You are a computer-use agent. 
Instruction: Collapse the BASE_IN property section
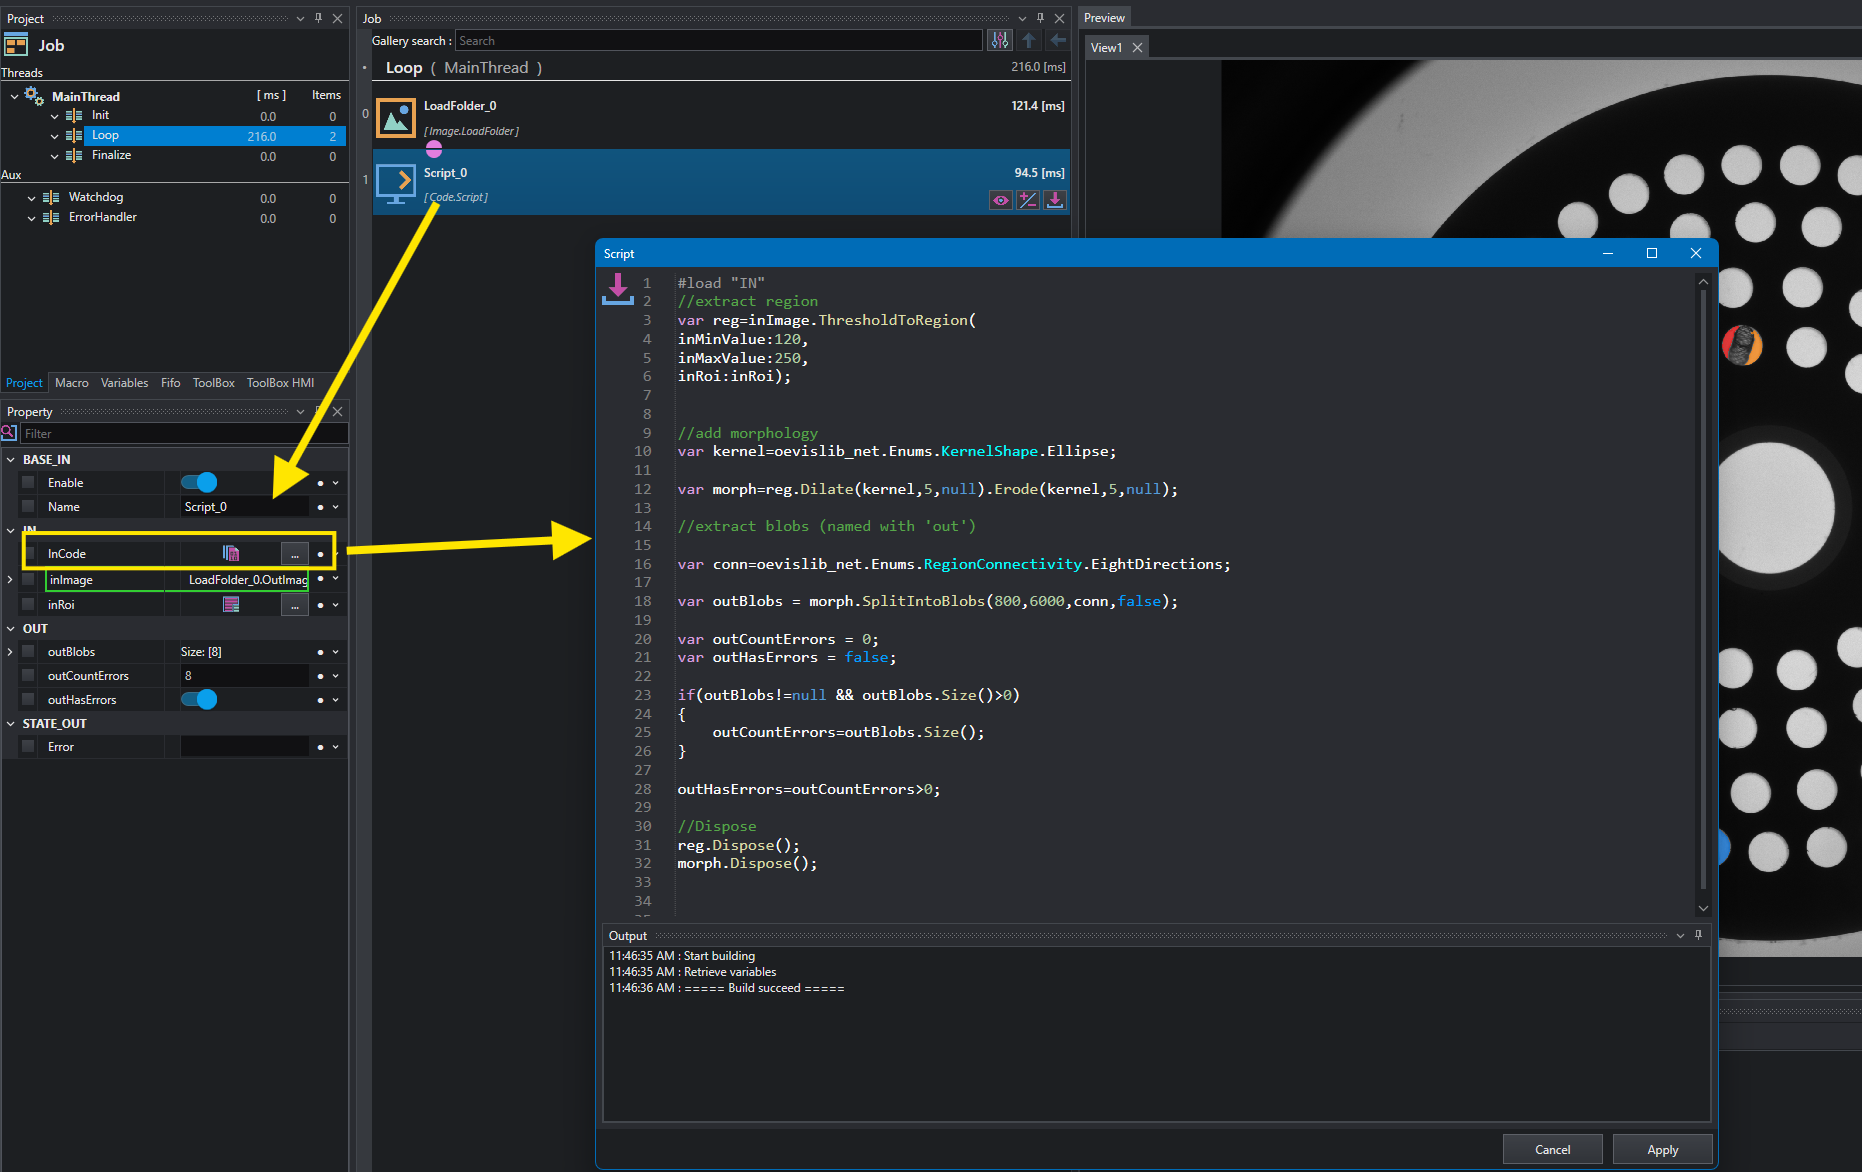point(11,460)
